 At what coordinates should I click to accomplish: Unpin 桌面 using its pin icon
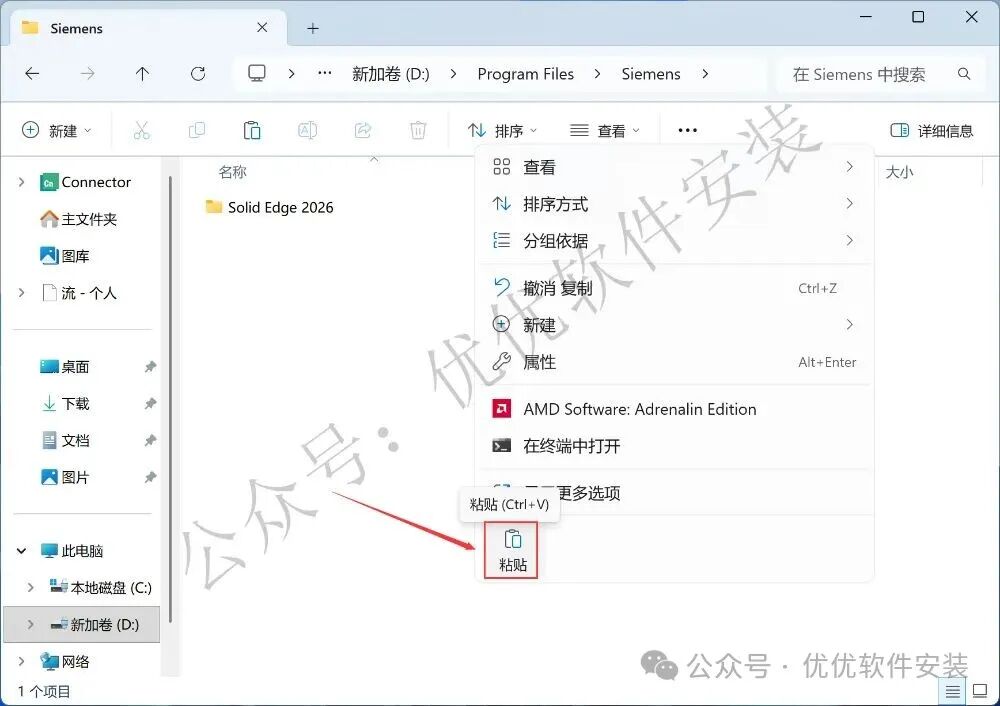[150, 367]
